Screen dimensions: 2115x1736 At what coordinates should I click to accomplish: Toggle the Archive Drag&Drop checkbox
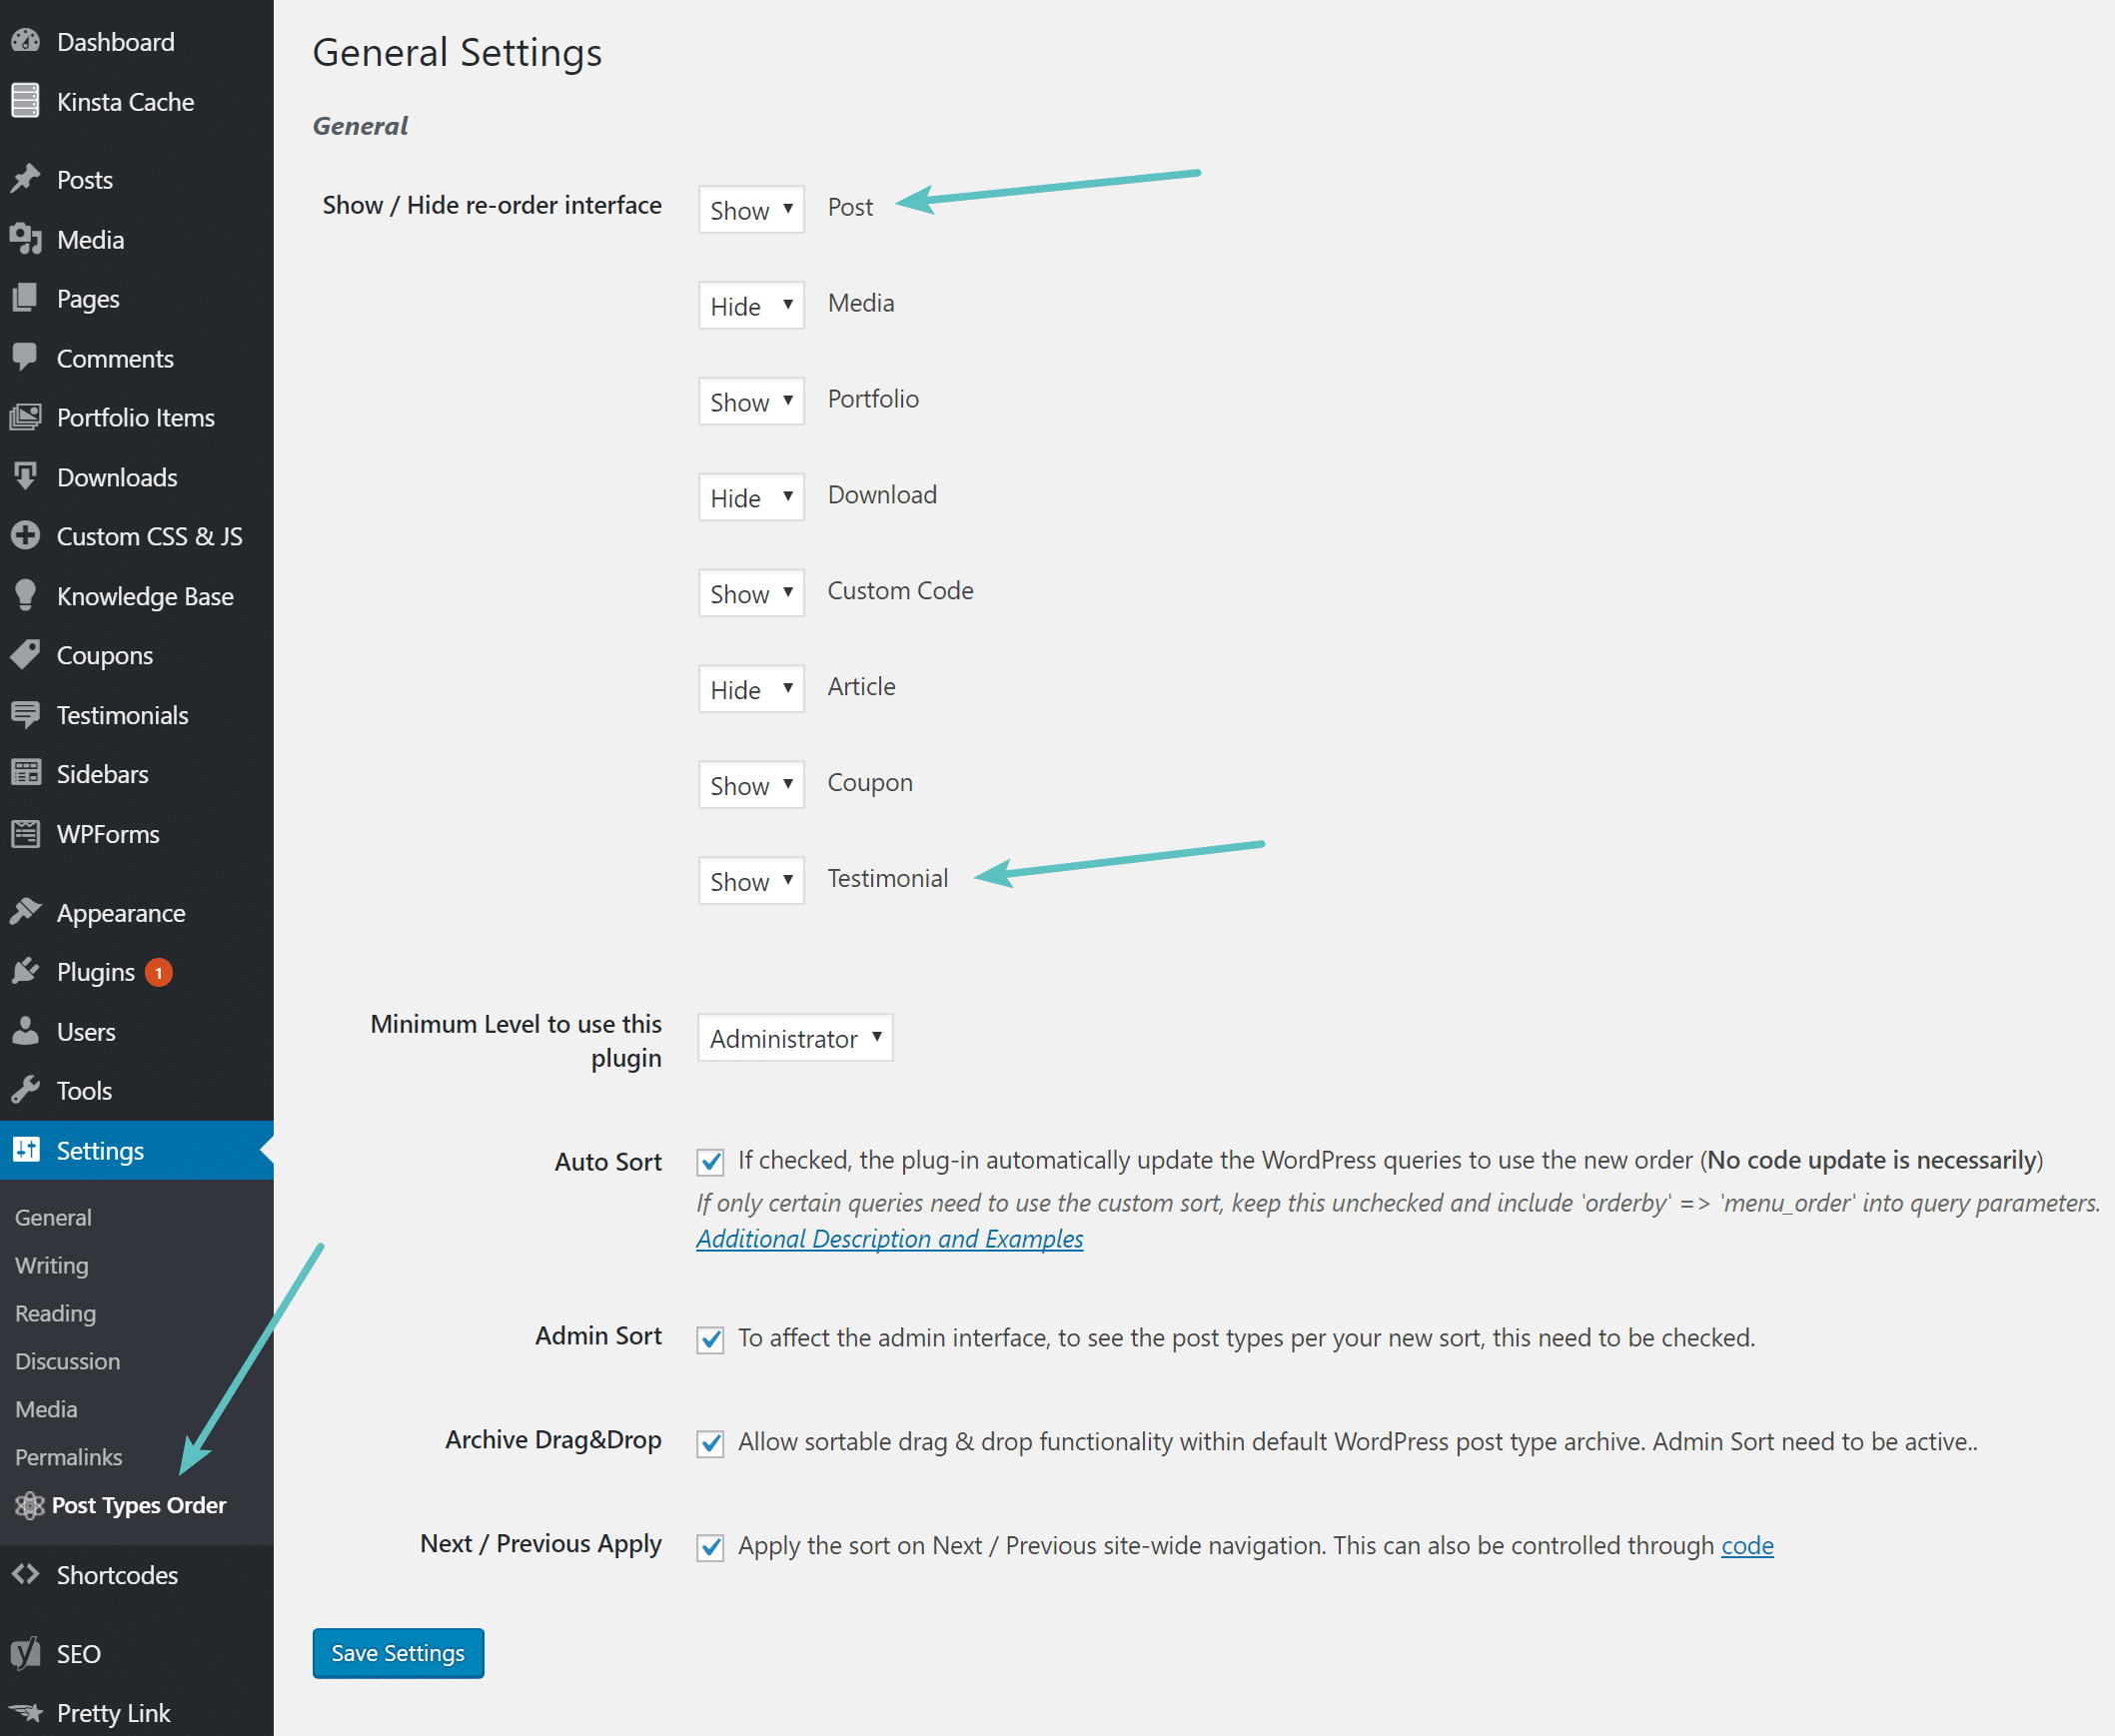pos(709,1442)
